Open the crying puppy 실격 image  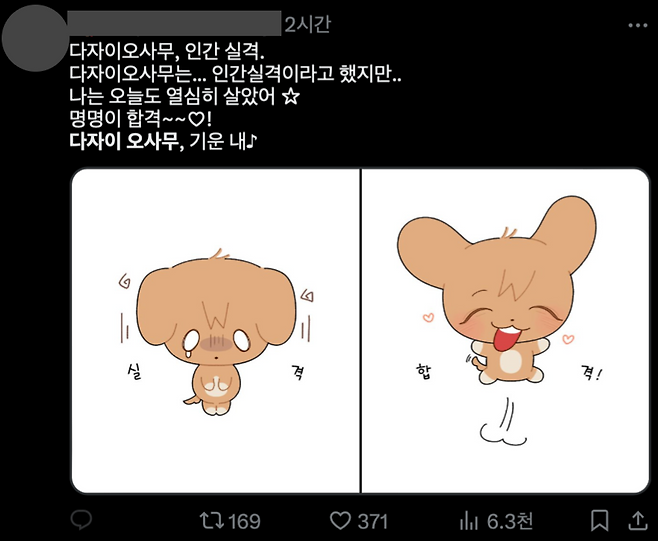pyautogui.click(x=216, y=331)
